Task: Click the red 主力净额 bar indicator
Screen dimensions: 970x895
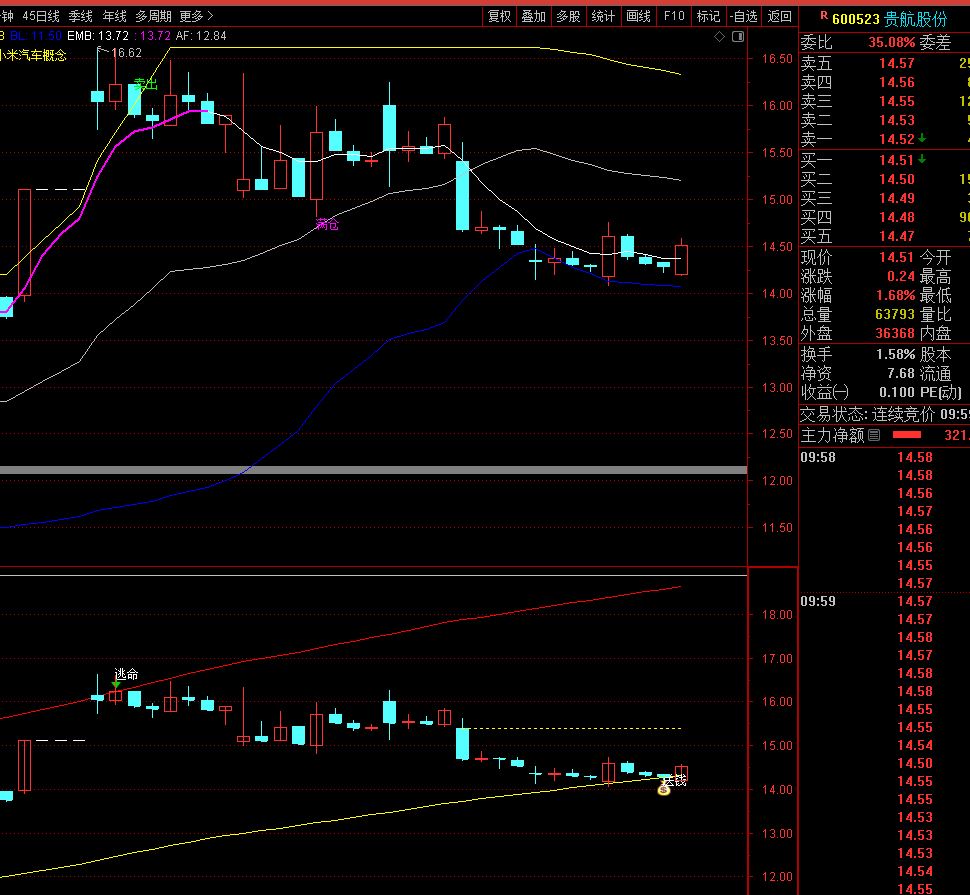Action: tap(906, 435)
